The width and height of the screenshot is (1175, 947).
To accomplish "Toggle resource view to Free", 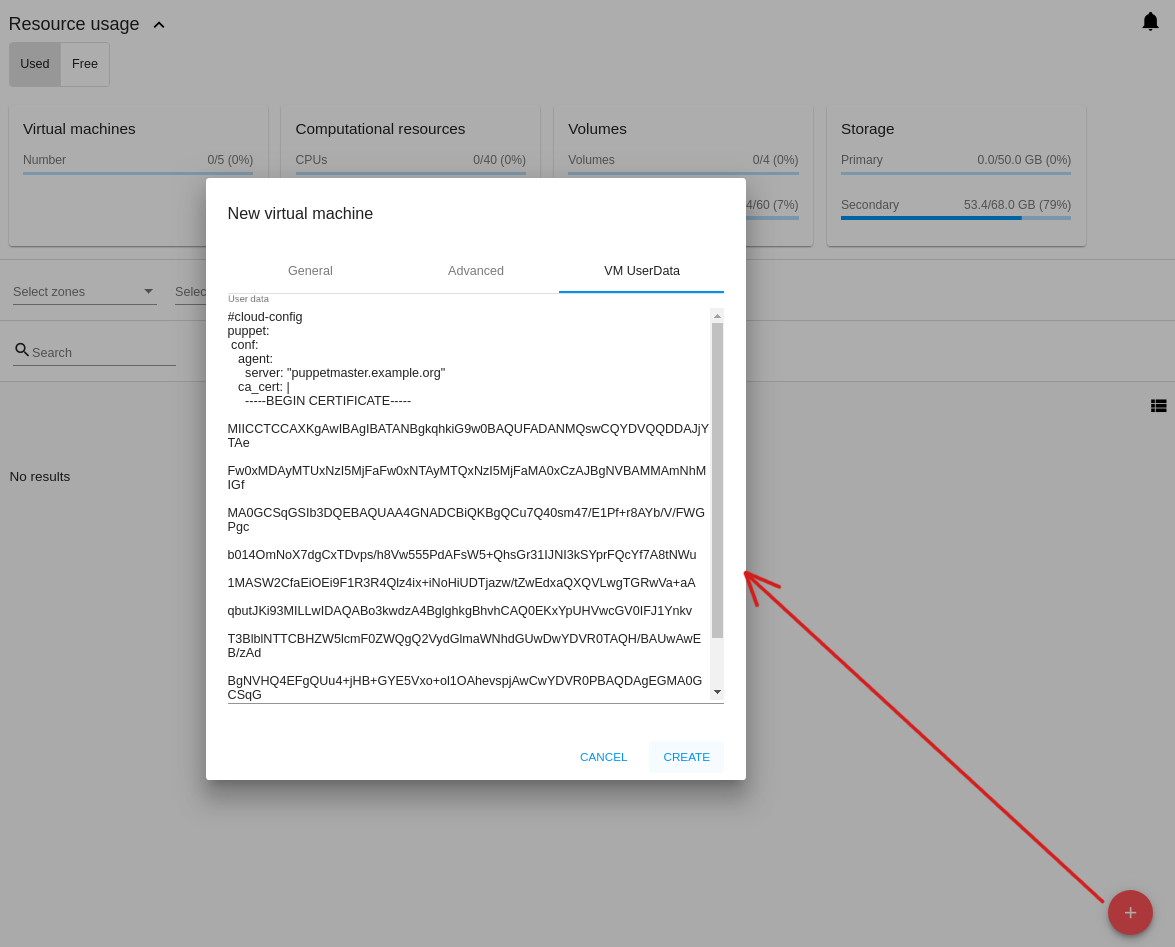I will [85, 64].
